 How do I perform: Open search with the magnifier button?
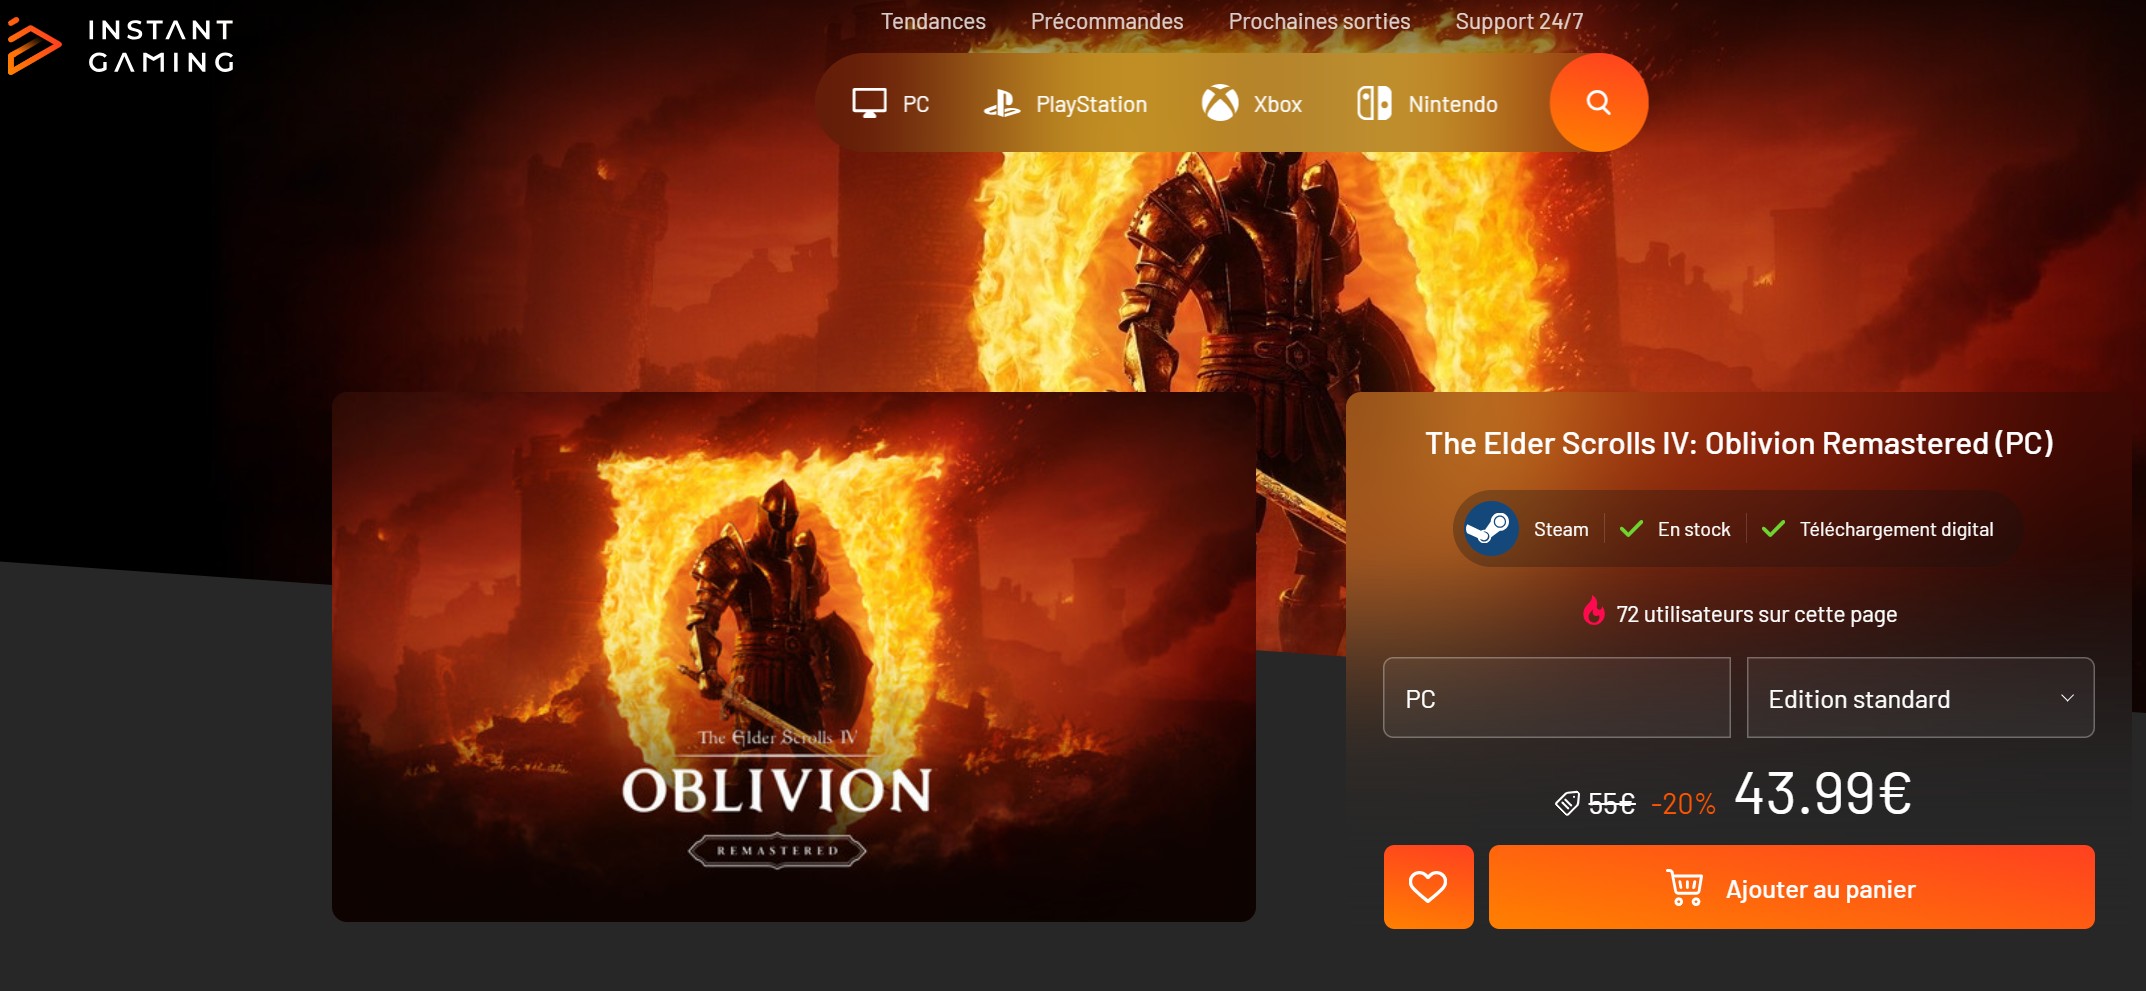tap(1598, 102)
